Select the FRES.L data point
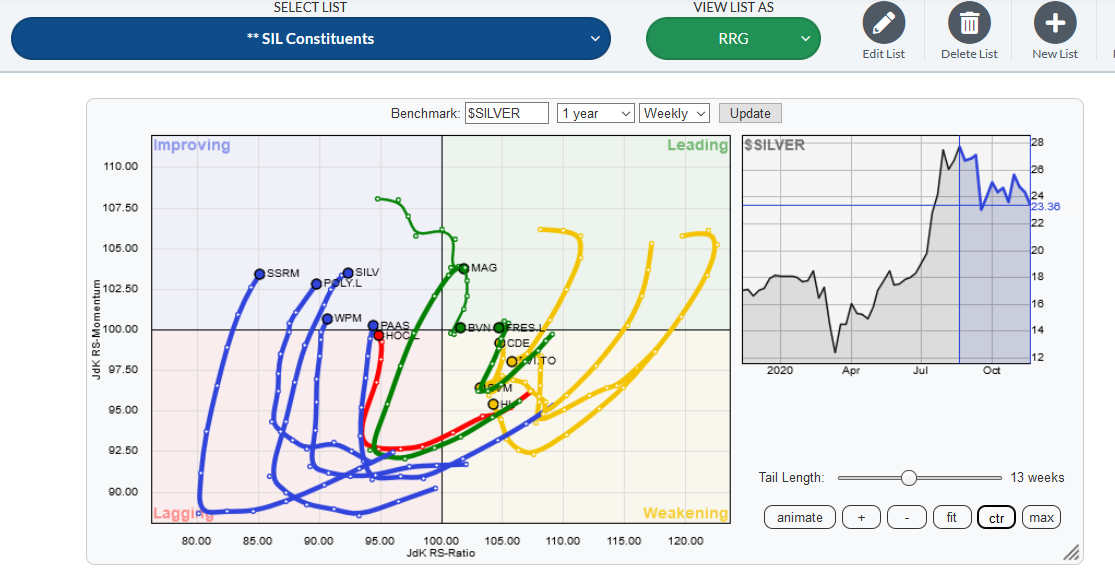This screenshot has width=1115, height=574. pos(499,328)
